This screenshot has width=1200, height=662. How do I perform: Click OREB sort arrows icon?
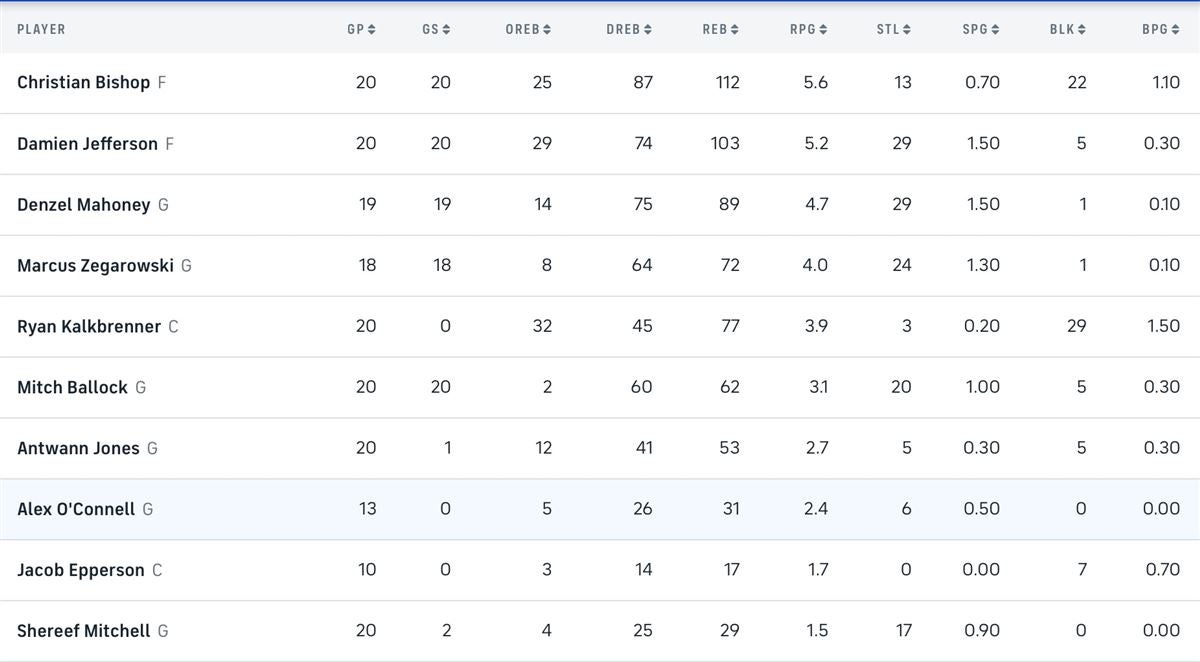coord(548,30)
